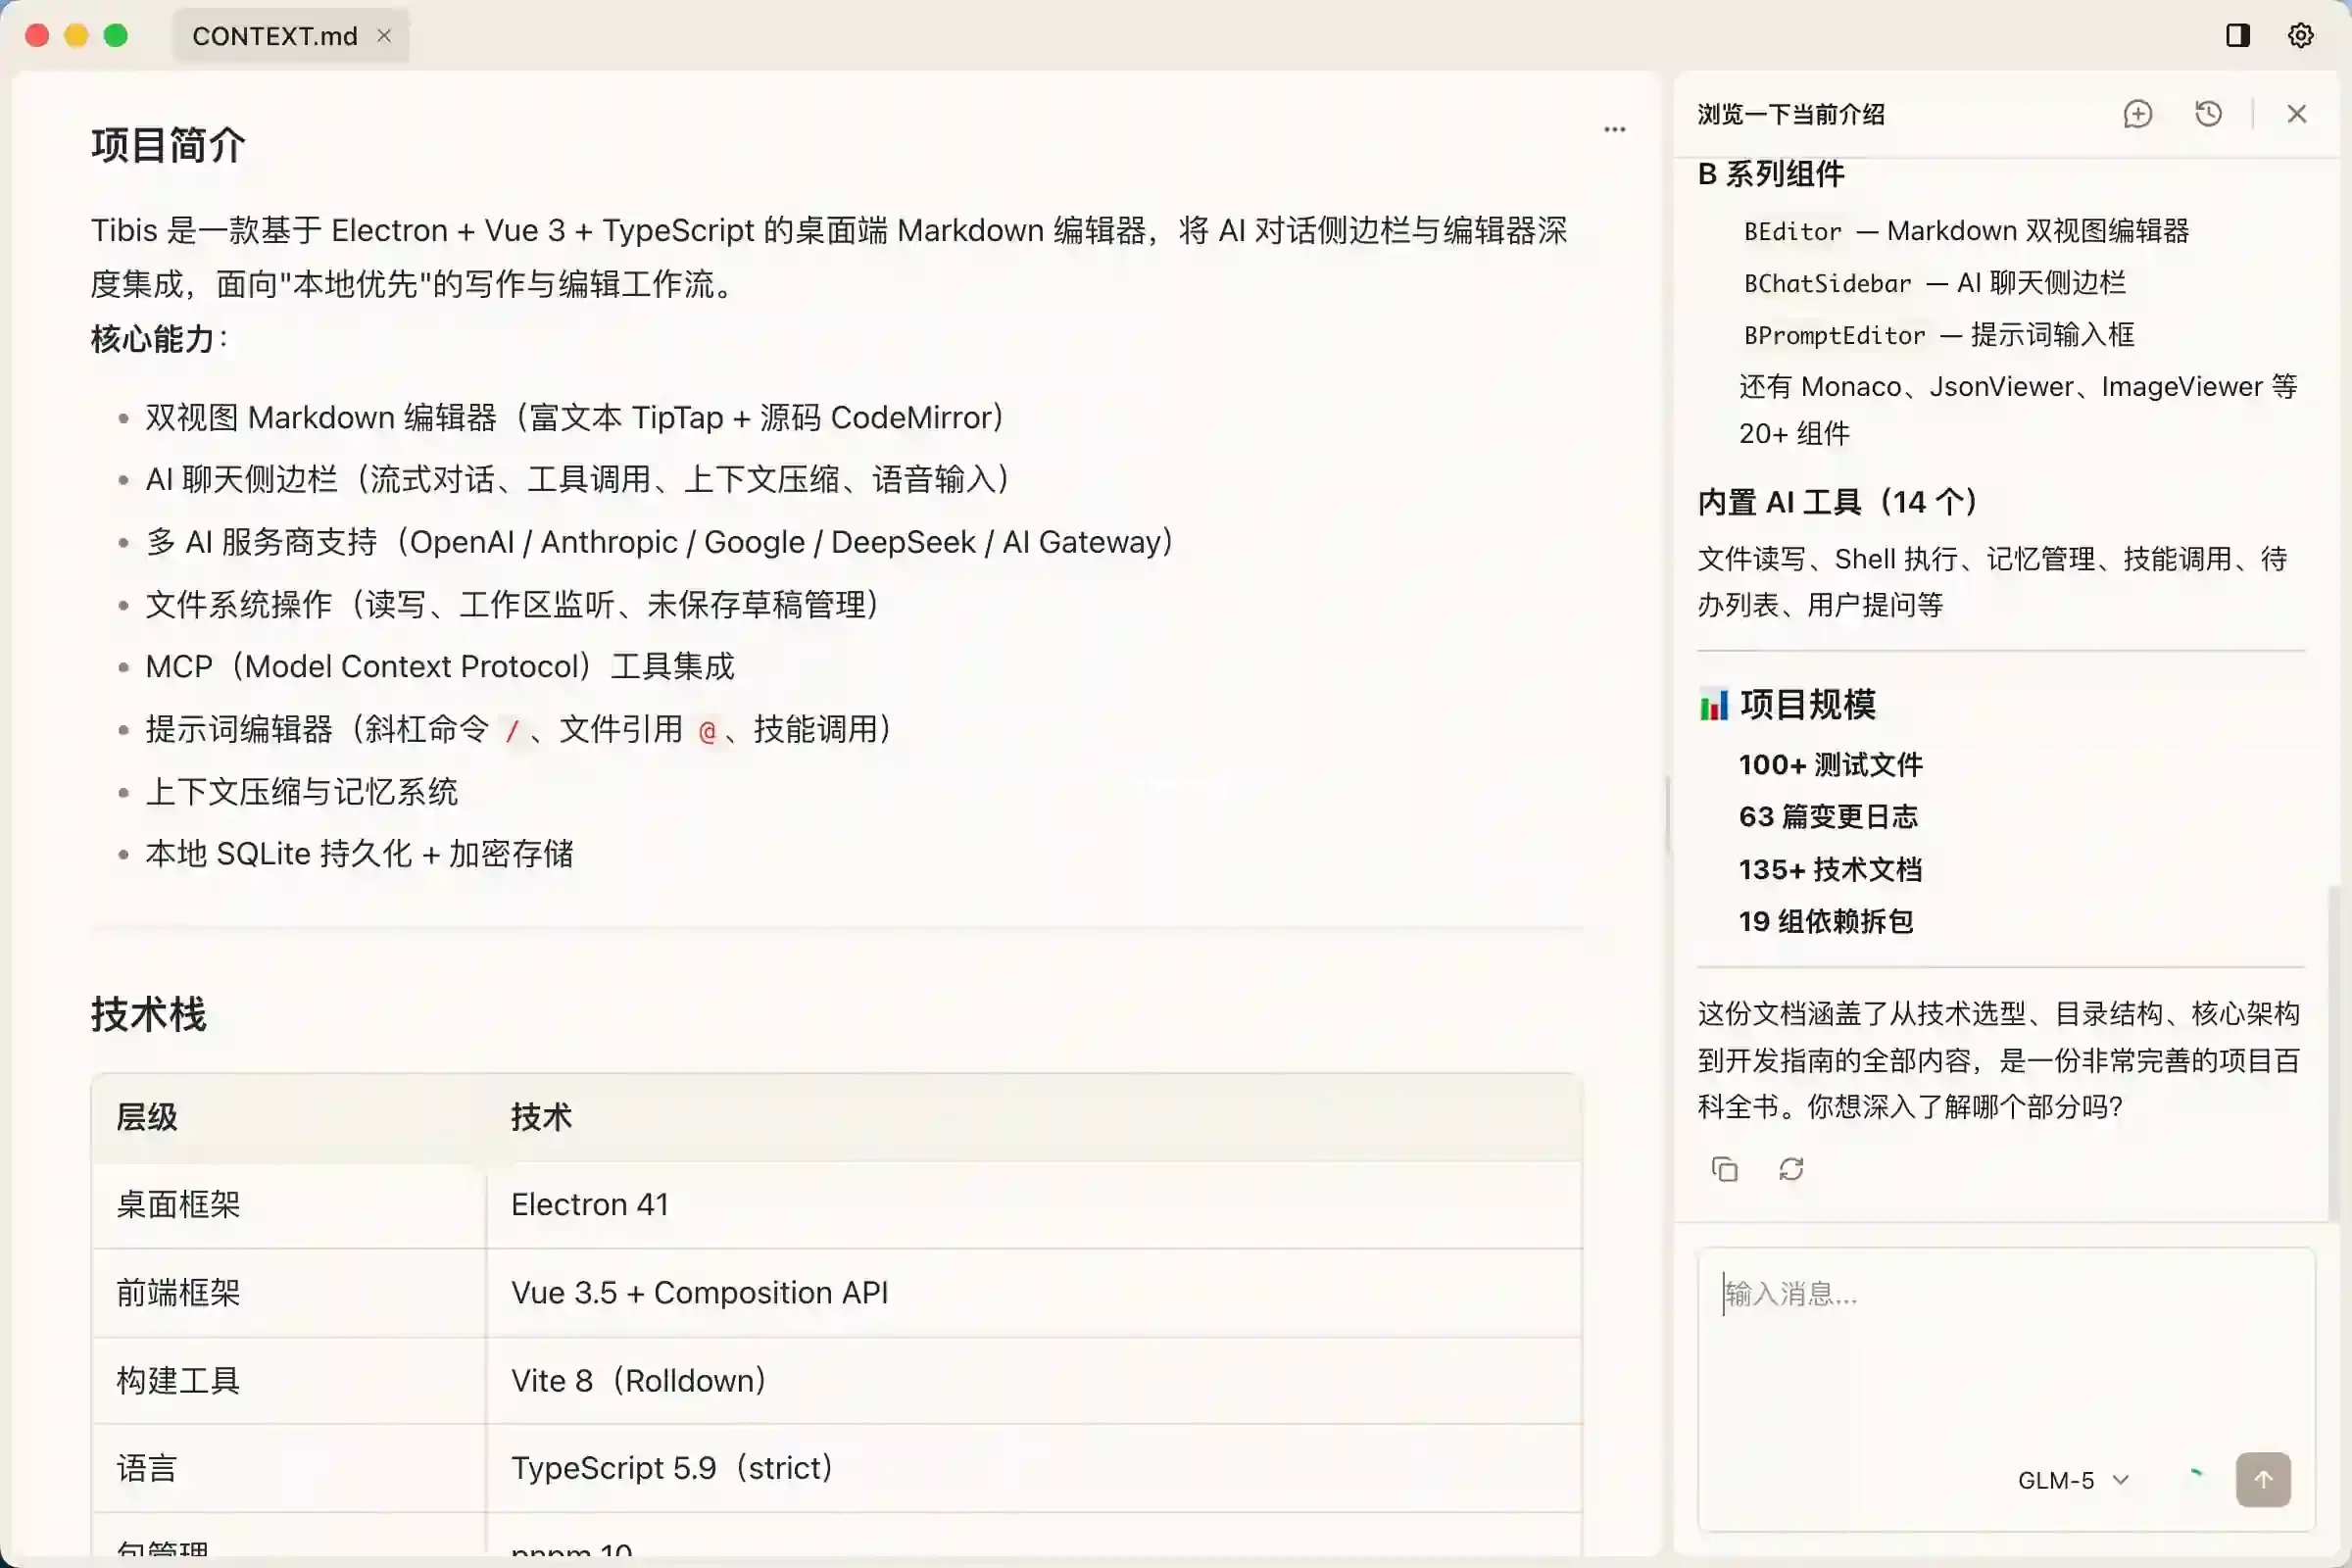Click the slash command inline code

[x=512, y=731]
